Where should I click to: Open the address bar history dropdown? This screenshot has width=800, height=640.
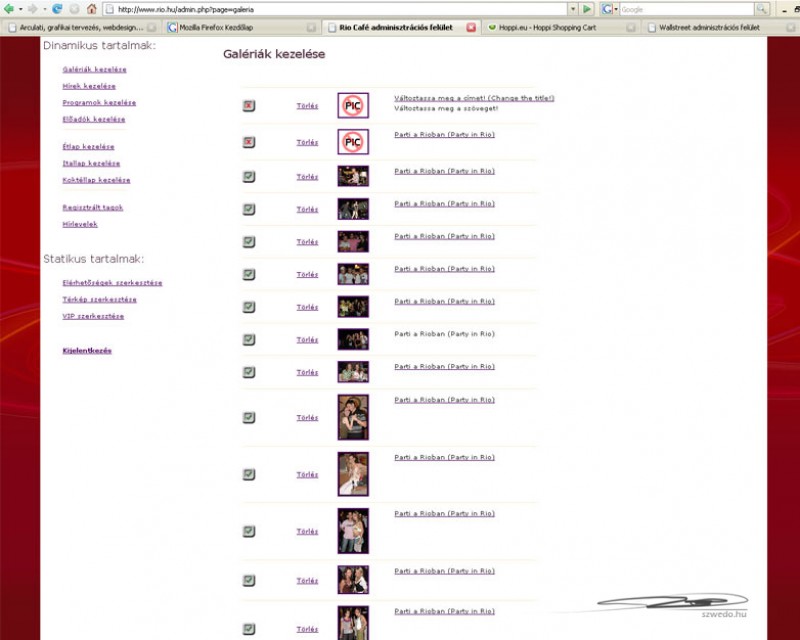click(573, 9)
